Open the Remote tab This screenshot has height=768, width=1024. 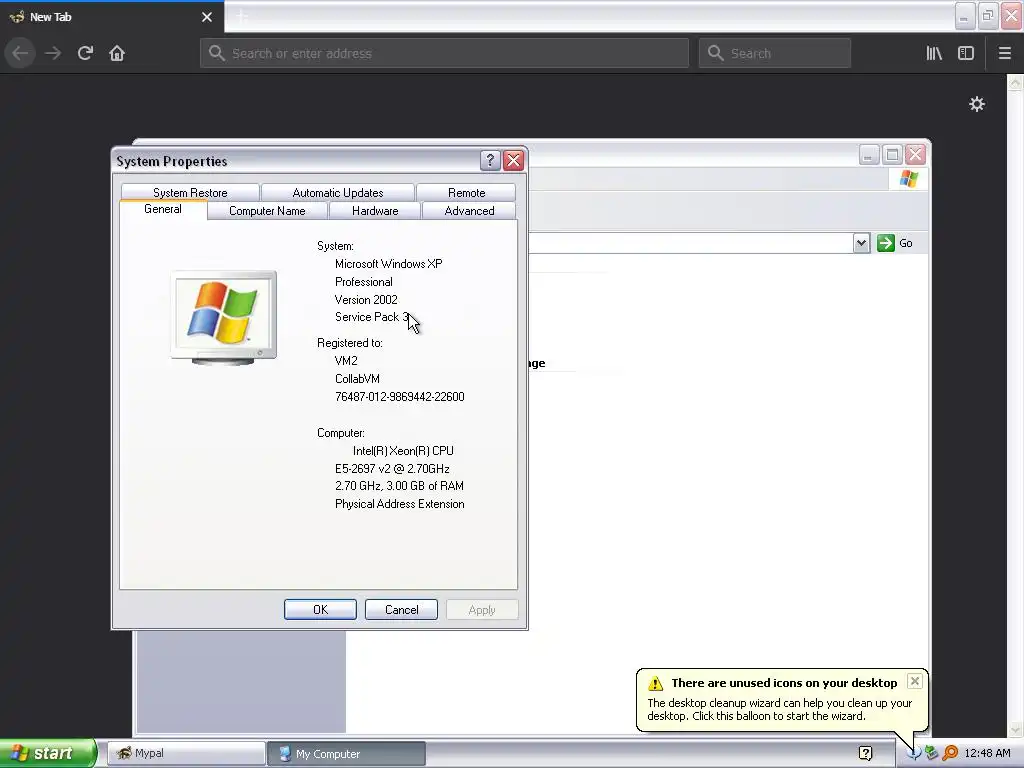[x=466, y=193]
